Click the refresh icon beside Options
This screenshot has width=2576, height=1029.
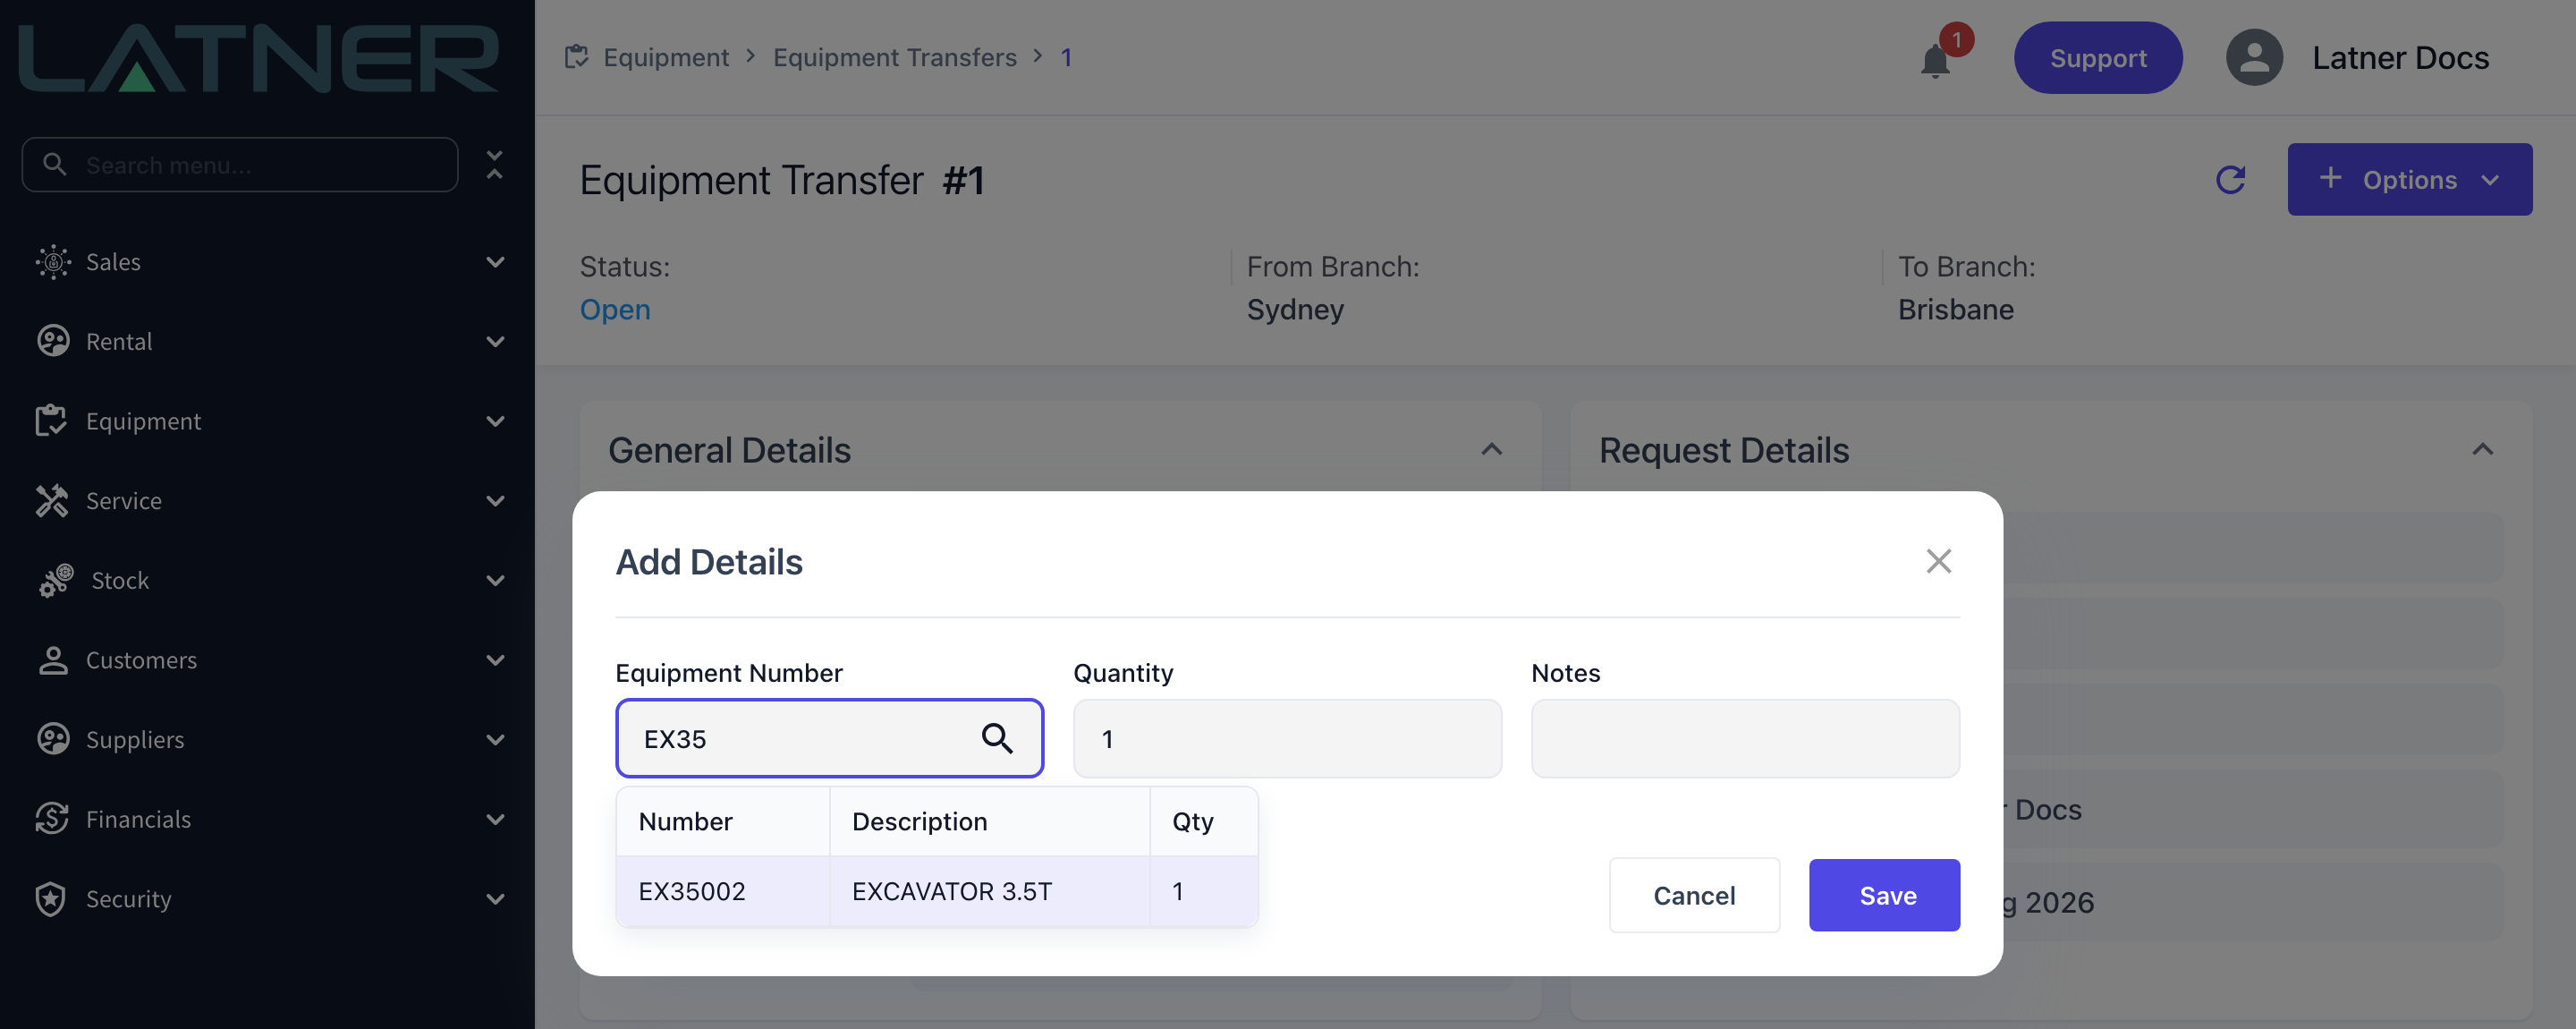click(x=2231, y=180)
